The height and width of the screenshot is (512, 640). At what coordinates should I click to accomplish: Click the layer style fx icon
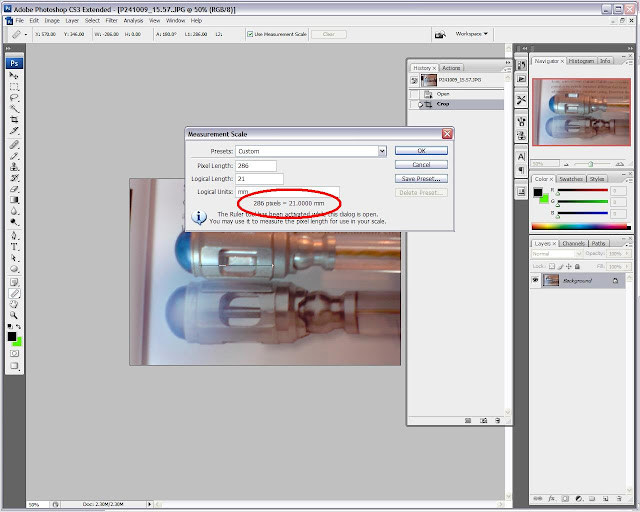pos(551,499)
